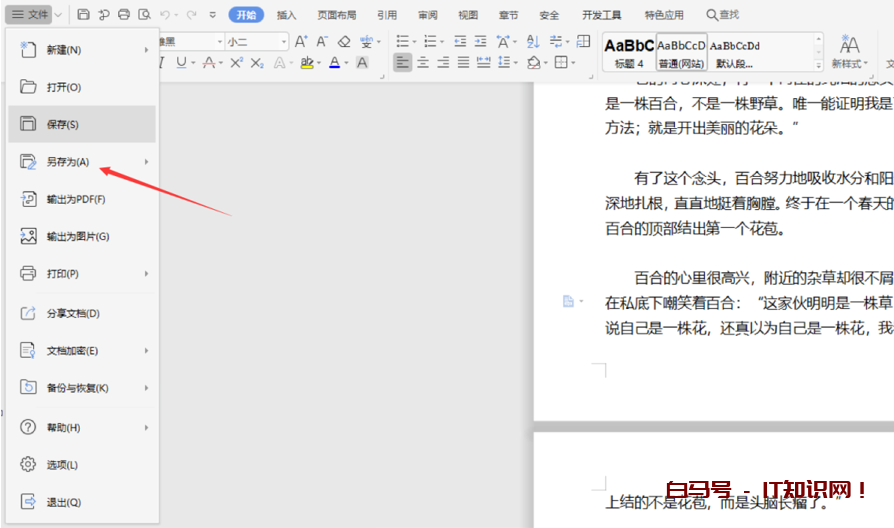Justify the paragraph text
Screen dimensions: 894x528
[464, 62]
